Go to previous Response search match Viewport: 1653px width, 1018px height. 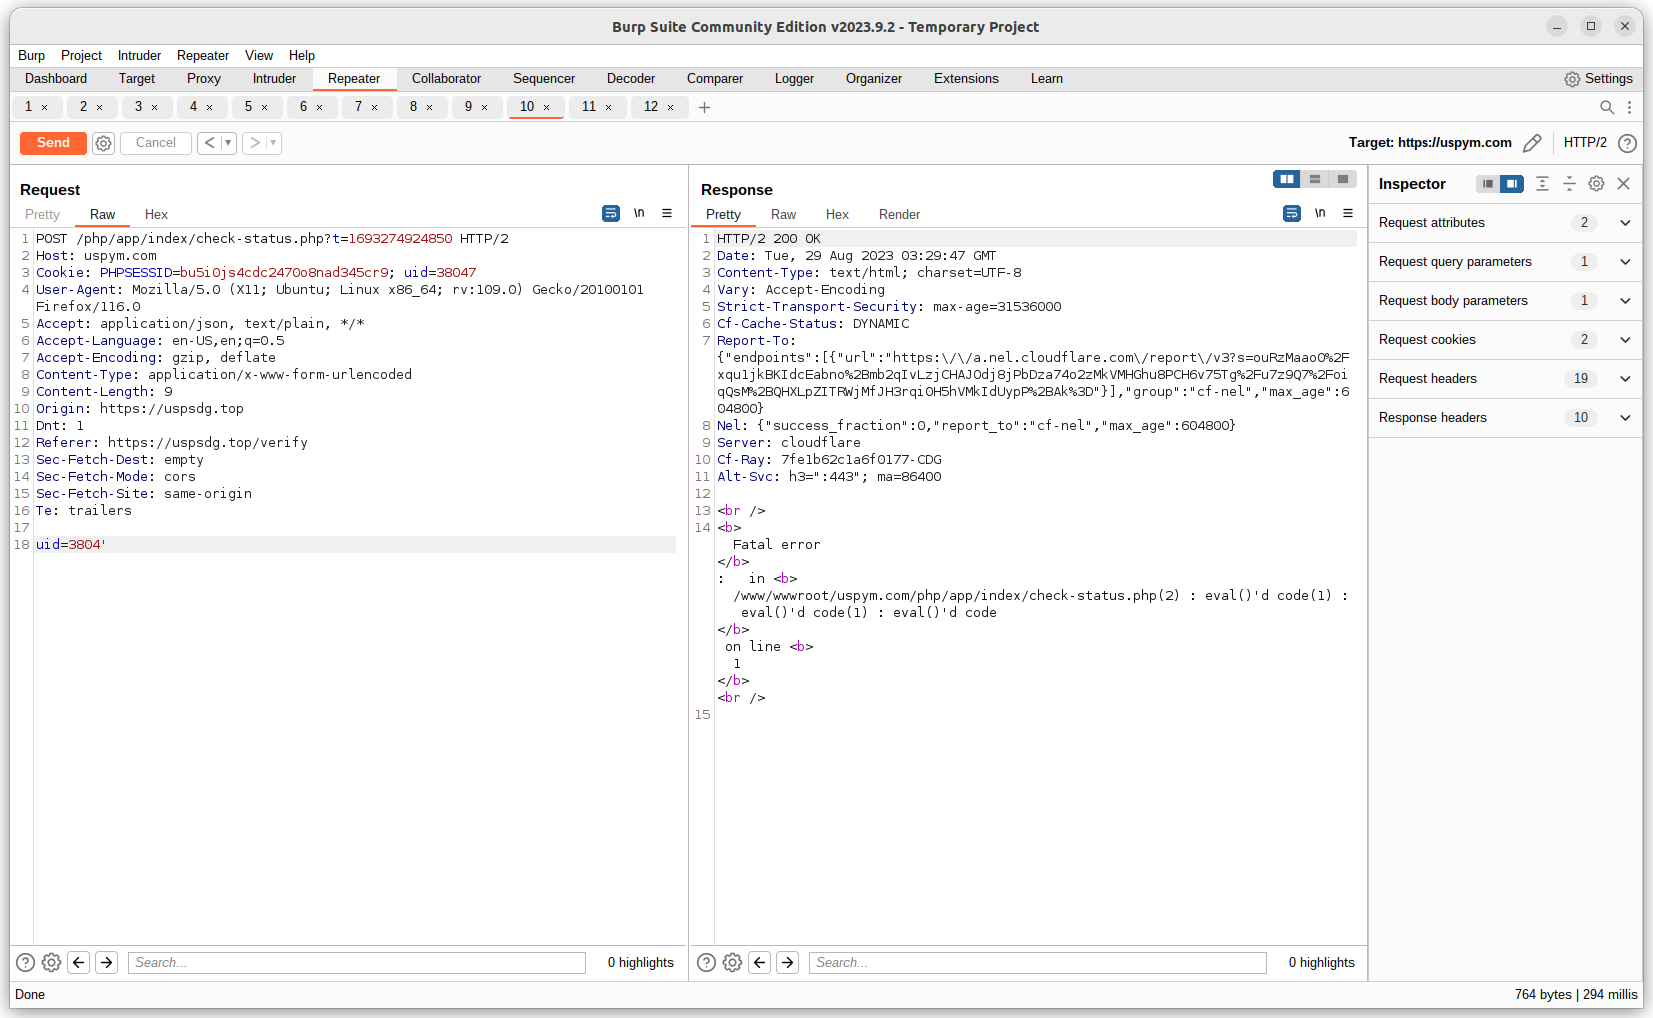tap(760, 962)
